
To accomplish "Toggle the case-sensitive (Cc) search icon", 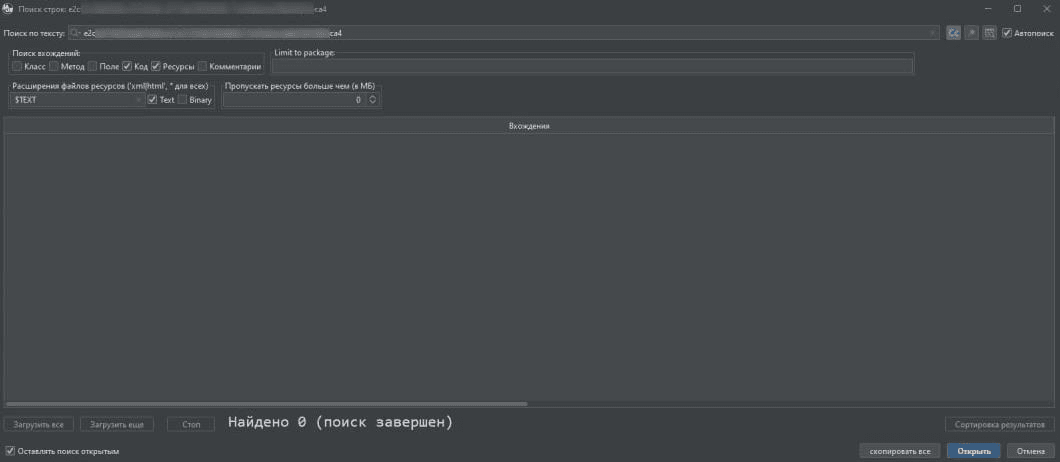I will (954, 33).
